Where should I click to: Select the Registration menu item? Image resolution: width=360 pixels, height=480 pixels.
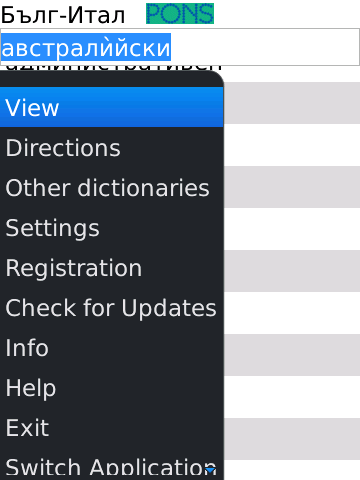tap(112, 268)
